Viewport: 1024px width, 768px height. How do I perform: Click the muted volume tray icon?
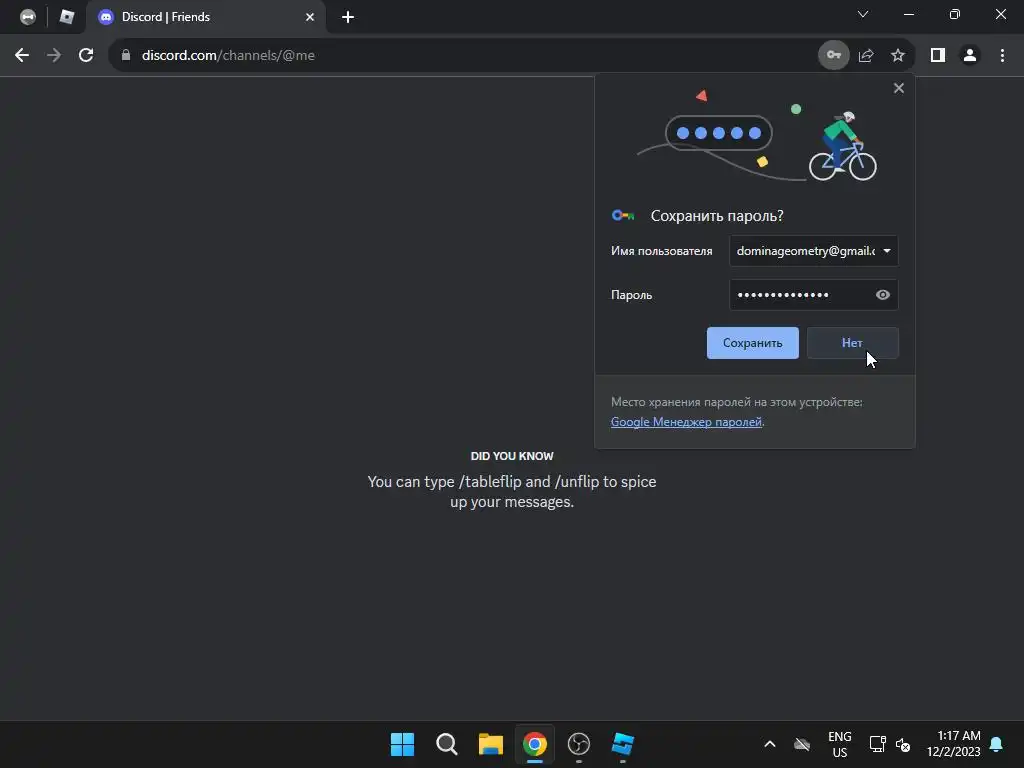pyautogui.click(x=903, y=744)
